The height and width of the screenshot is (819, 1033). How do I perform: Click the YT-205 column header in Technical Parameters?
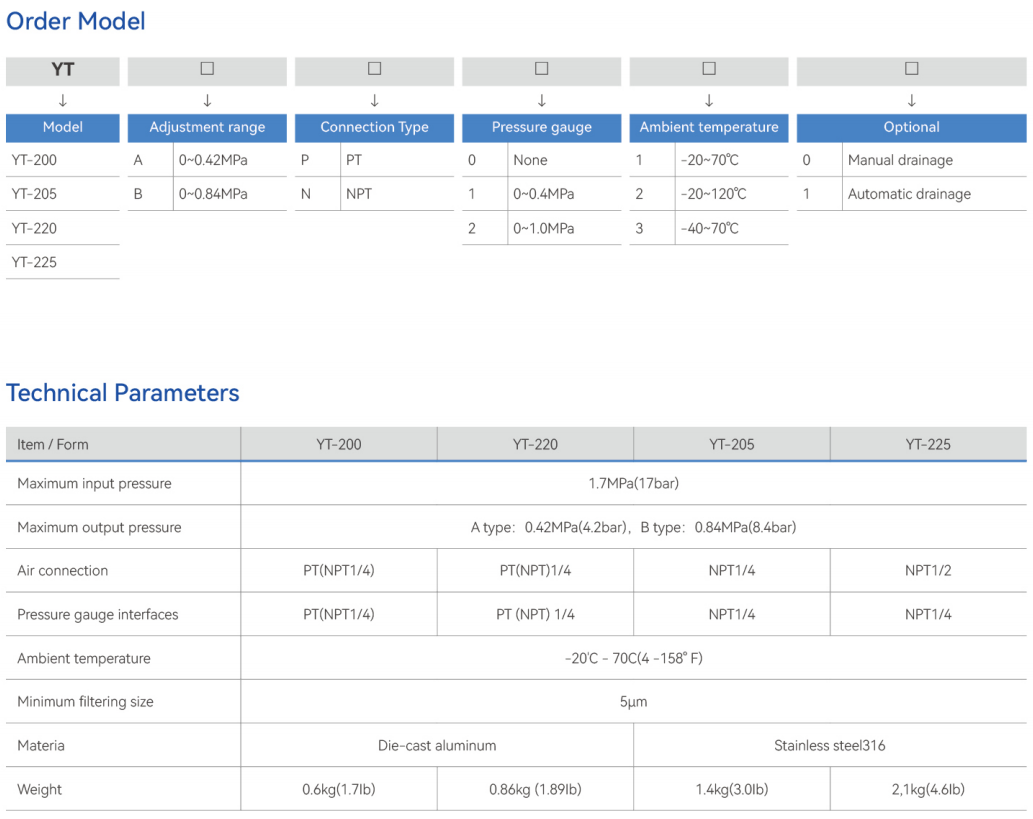coord(731,444)
